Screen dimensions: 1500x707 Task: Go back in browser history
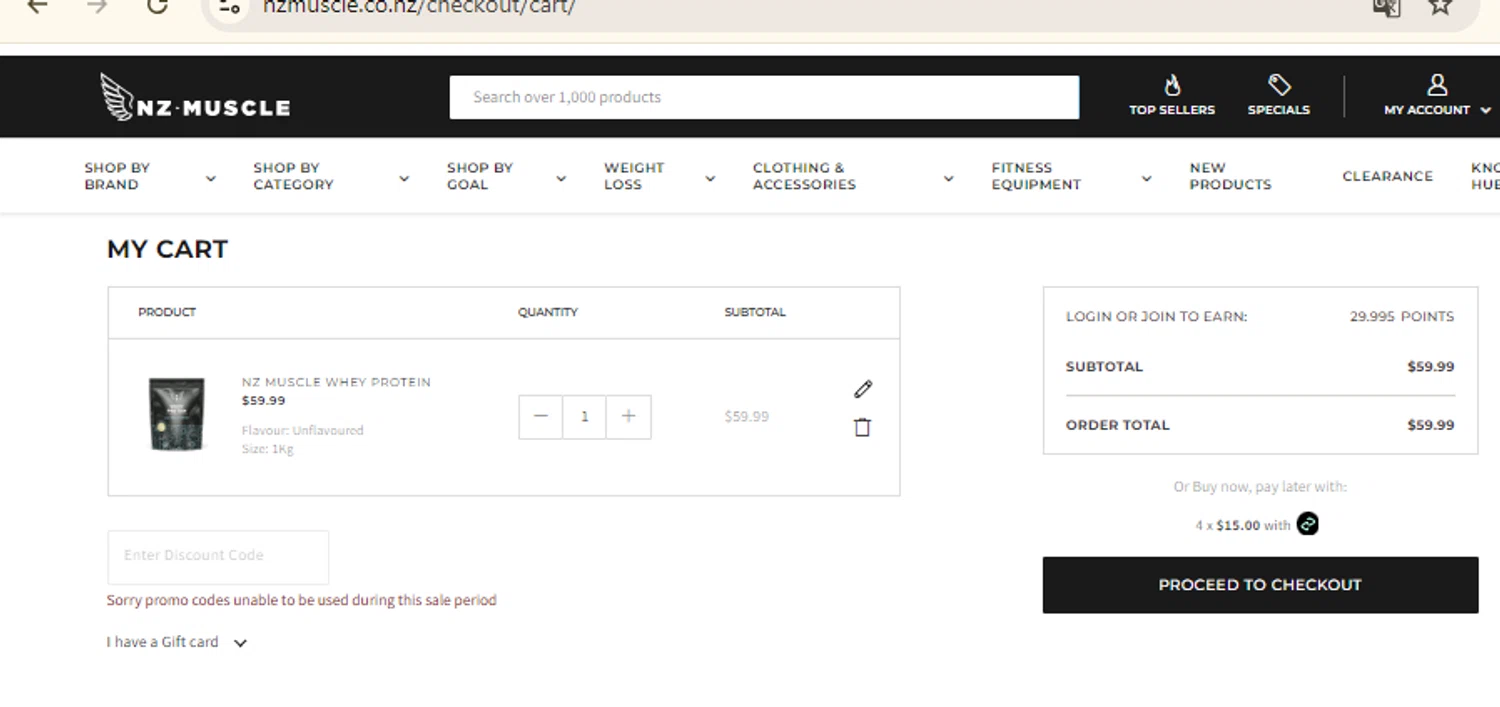tap(37, 6)
